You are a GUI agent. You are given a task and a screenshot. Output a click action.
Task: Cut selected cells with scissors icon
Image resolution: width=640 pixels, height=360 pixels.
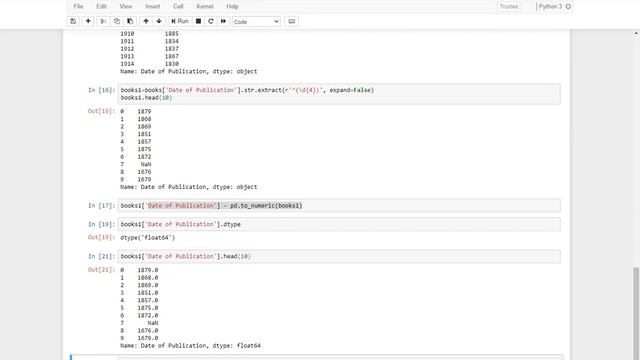(x=103, y=21)
